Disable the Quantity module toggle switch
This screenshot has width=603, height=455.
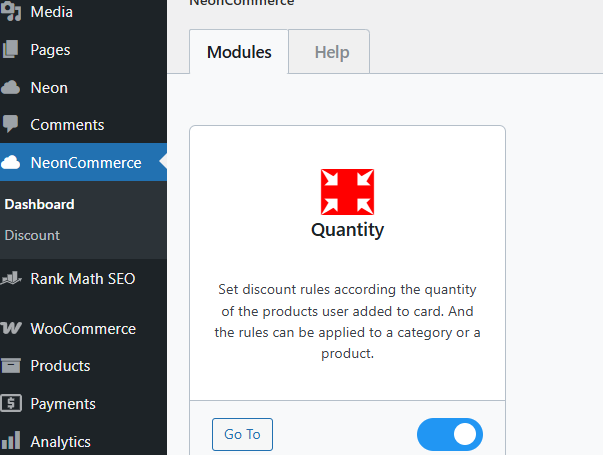coord(450,434)
